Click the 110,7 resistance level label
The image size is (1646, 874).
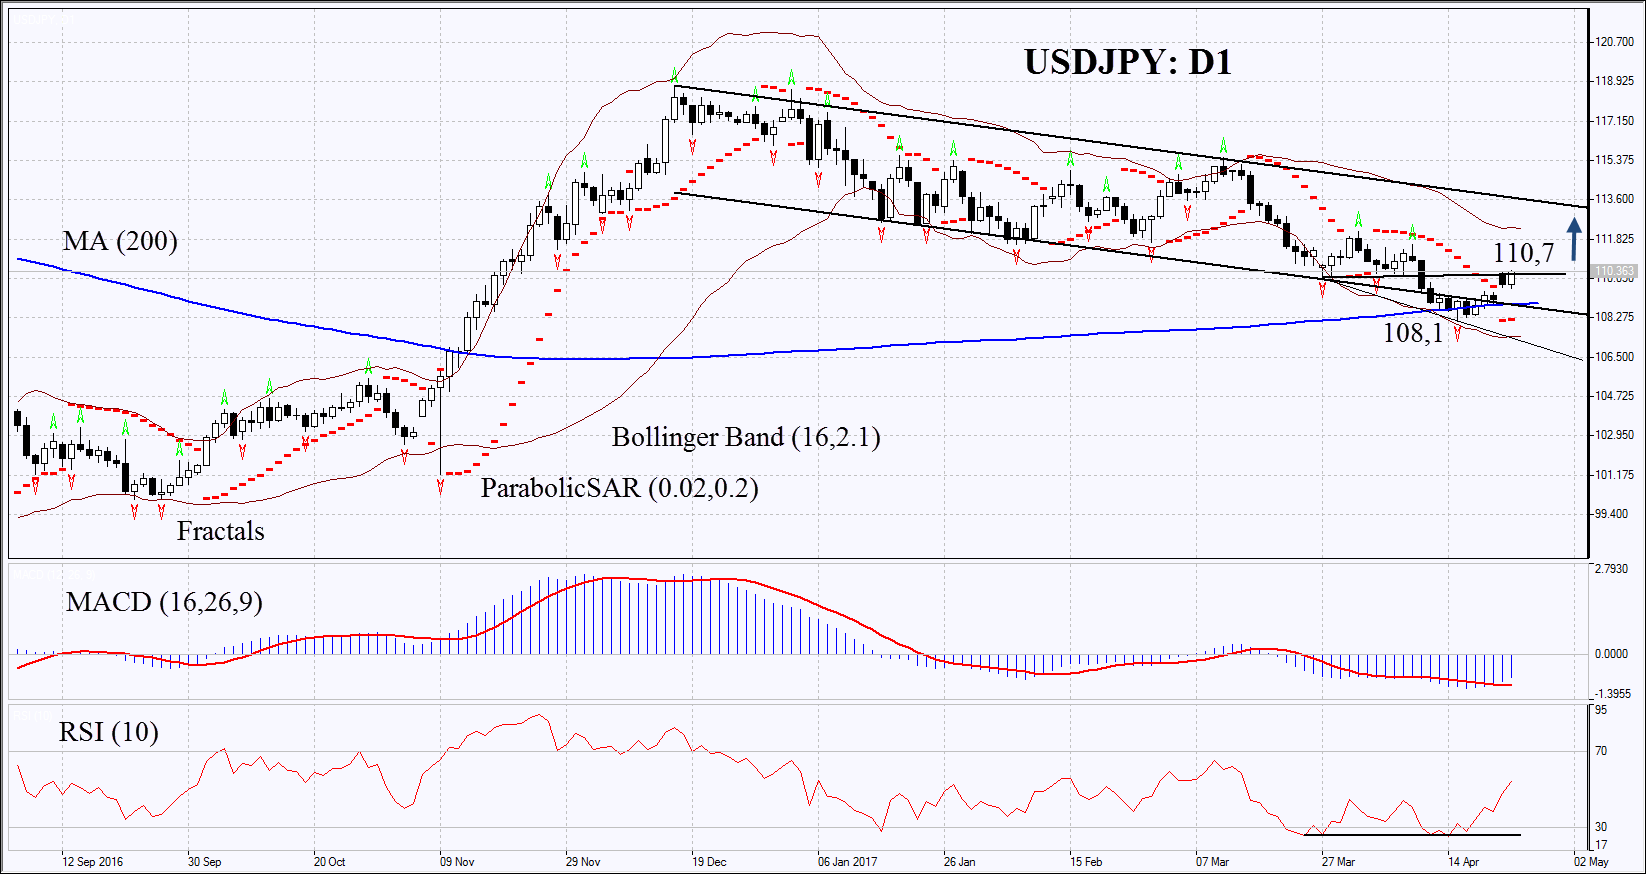point(1523,253)
